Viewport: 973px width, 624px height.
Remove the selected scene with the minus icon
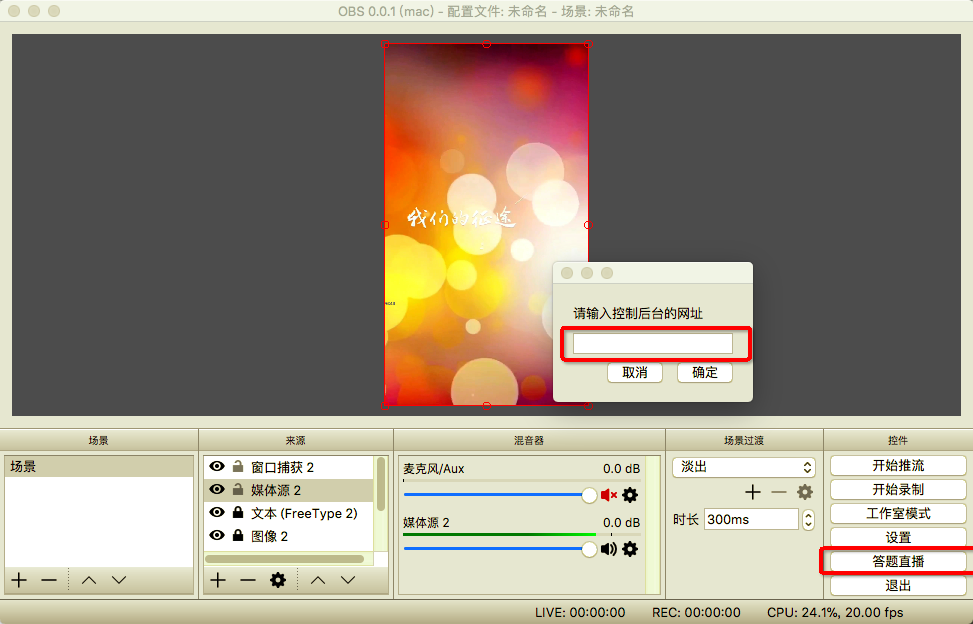(49, 580)
